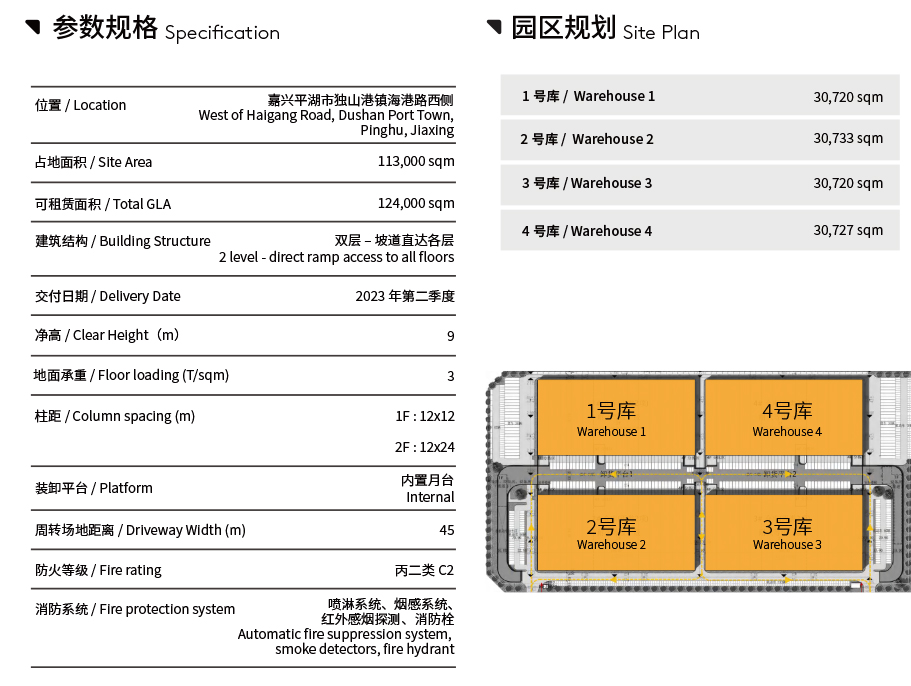Viewport: 911px width, 686px height.
Task: Click the 113,000 sqm site area value
Action: click(x=416, y=162)
